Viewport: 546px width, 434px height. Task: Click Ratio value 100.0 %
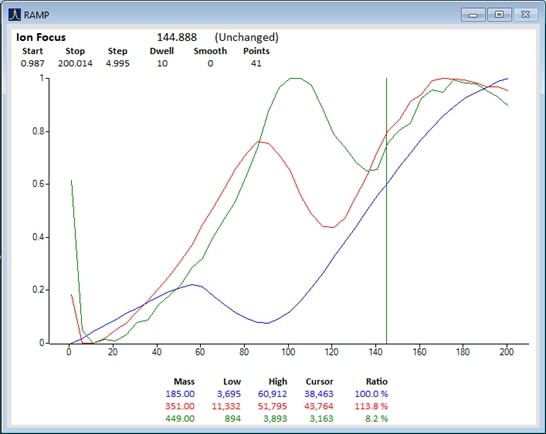[x=371, y=394]
